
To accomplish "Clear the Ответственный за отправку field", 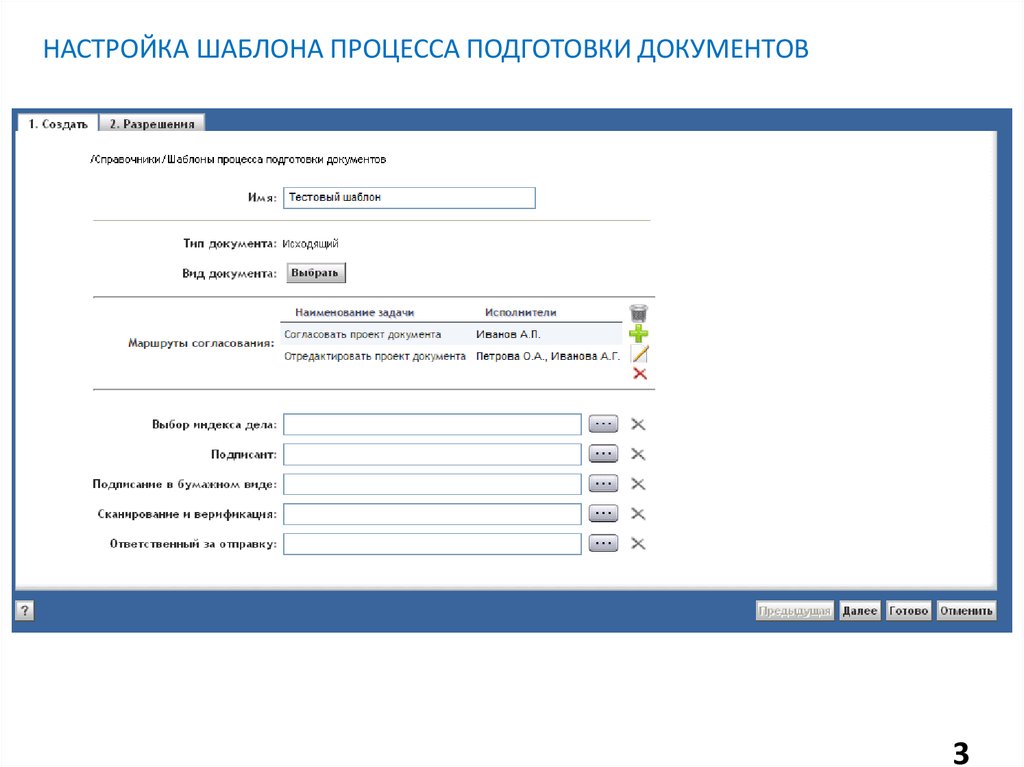I will tap(637, 543).
